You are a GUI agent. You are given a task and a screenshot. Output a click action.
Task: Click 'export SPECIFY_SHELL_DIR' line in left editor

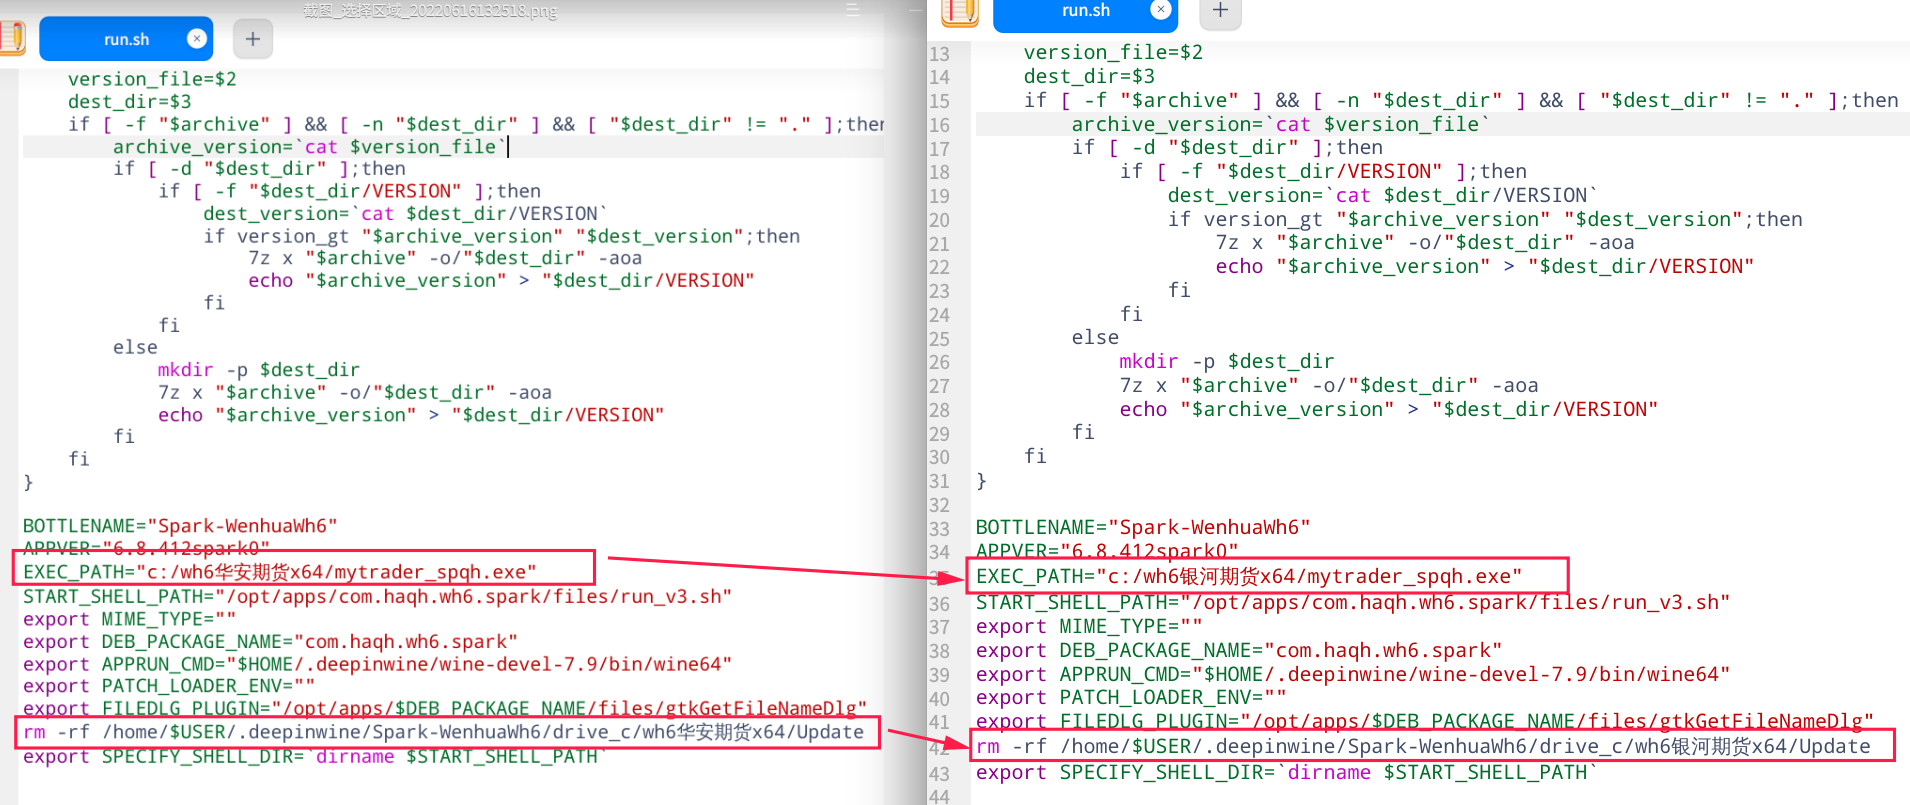[314, 757]
